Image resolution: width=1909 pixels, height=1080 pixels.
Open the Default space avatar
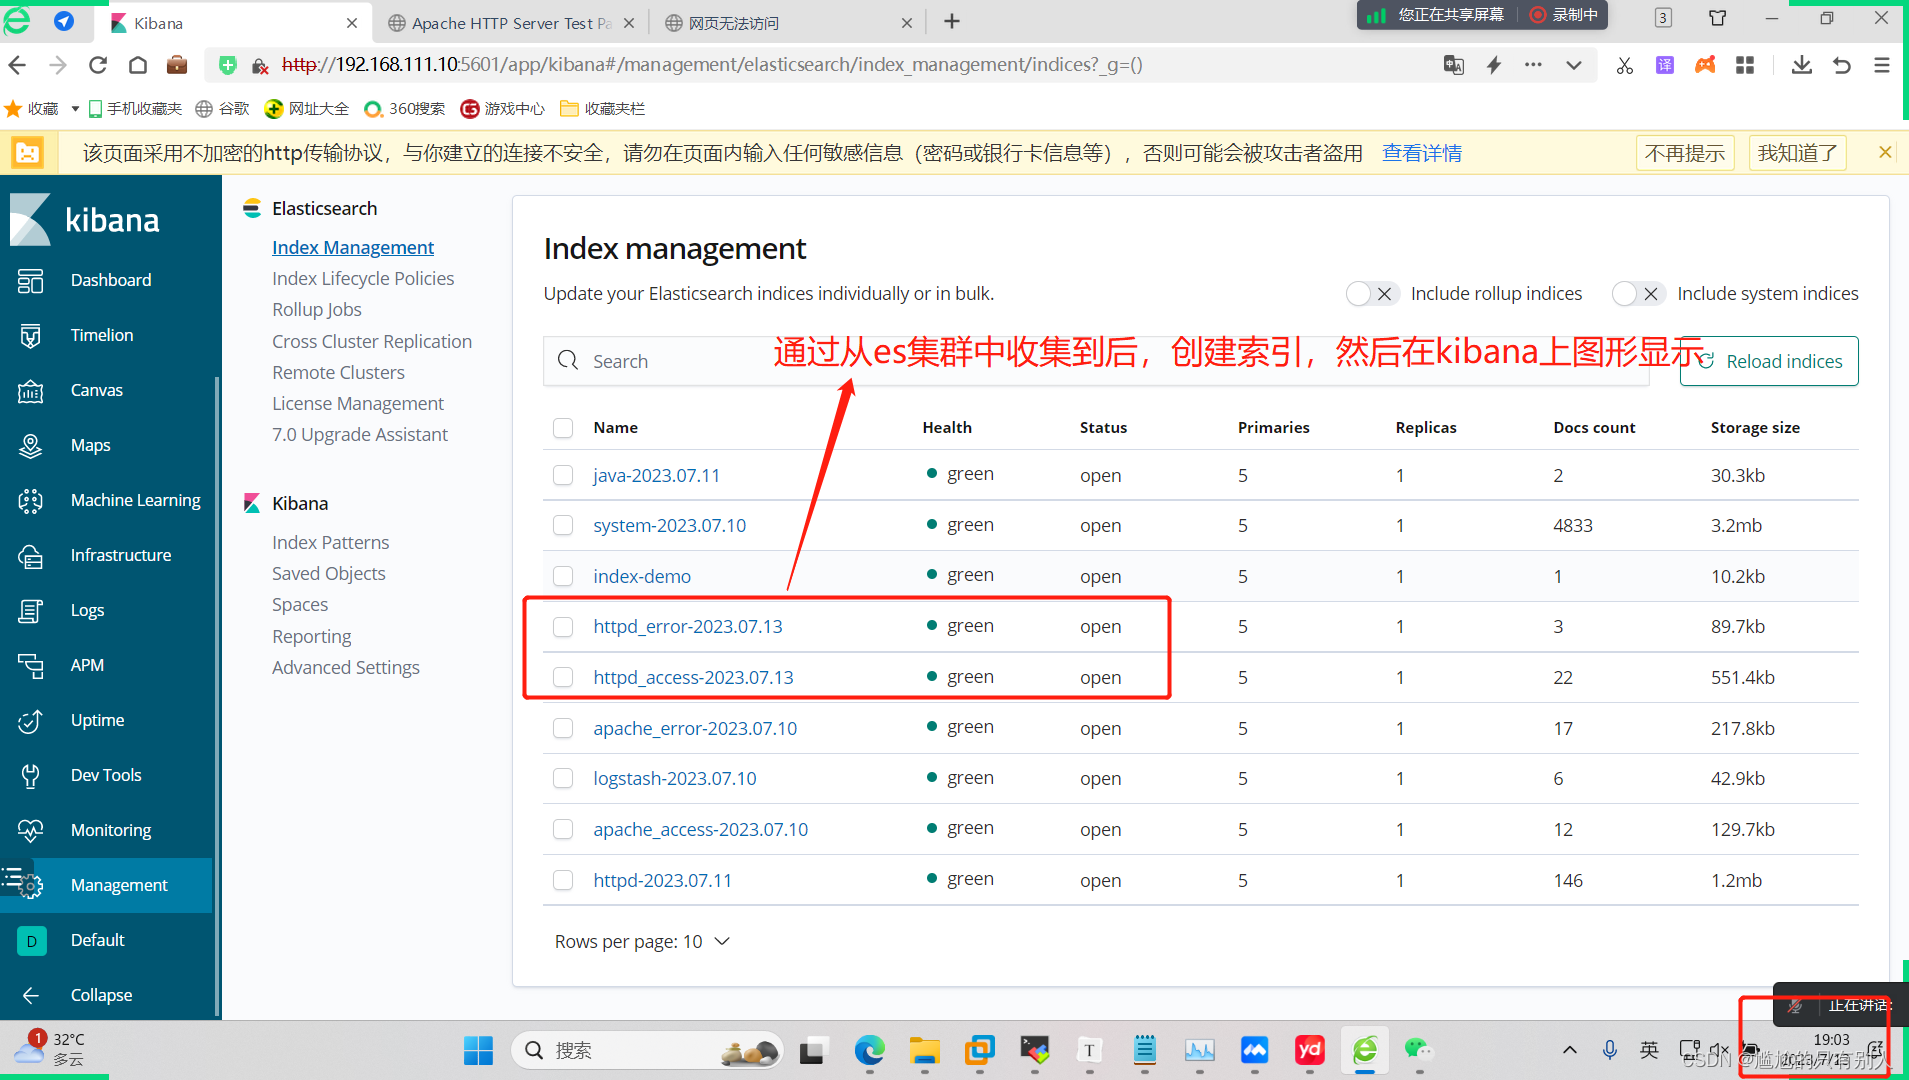(31, 941)
